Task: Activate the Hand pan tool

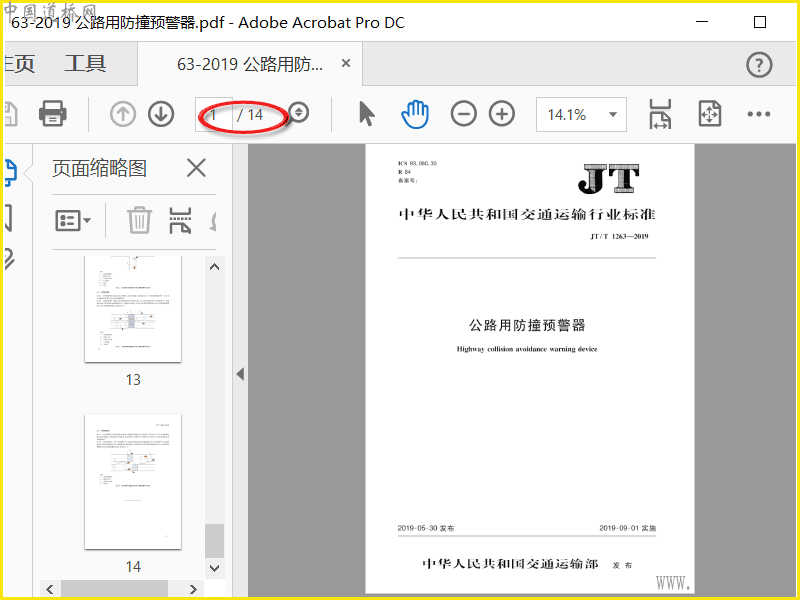Action: click(415, 114)
